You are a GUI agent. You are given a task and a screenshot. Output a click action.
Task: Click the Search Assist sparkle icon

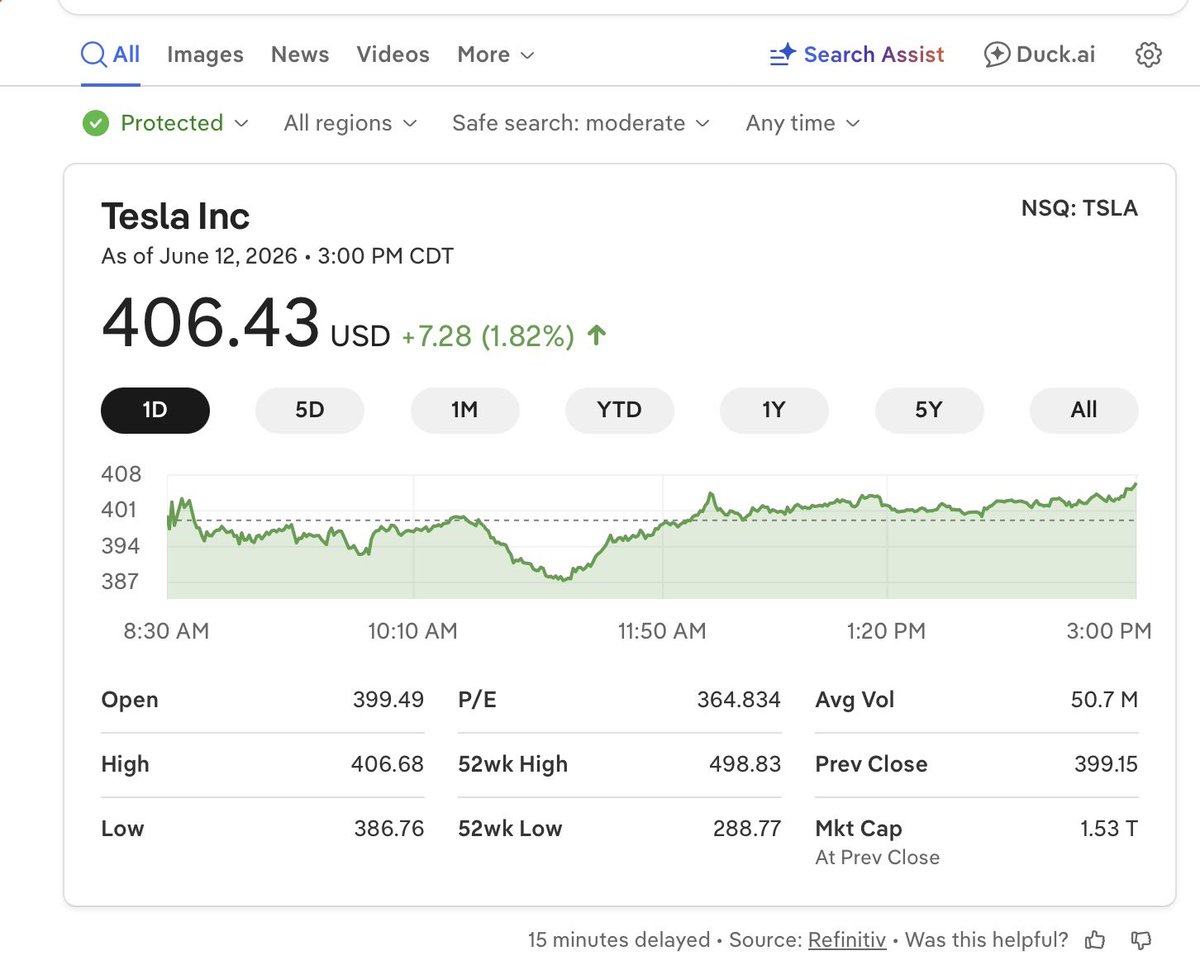point(782,55)
